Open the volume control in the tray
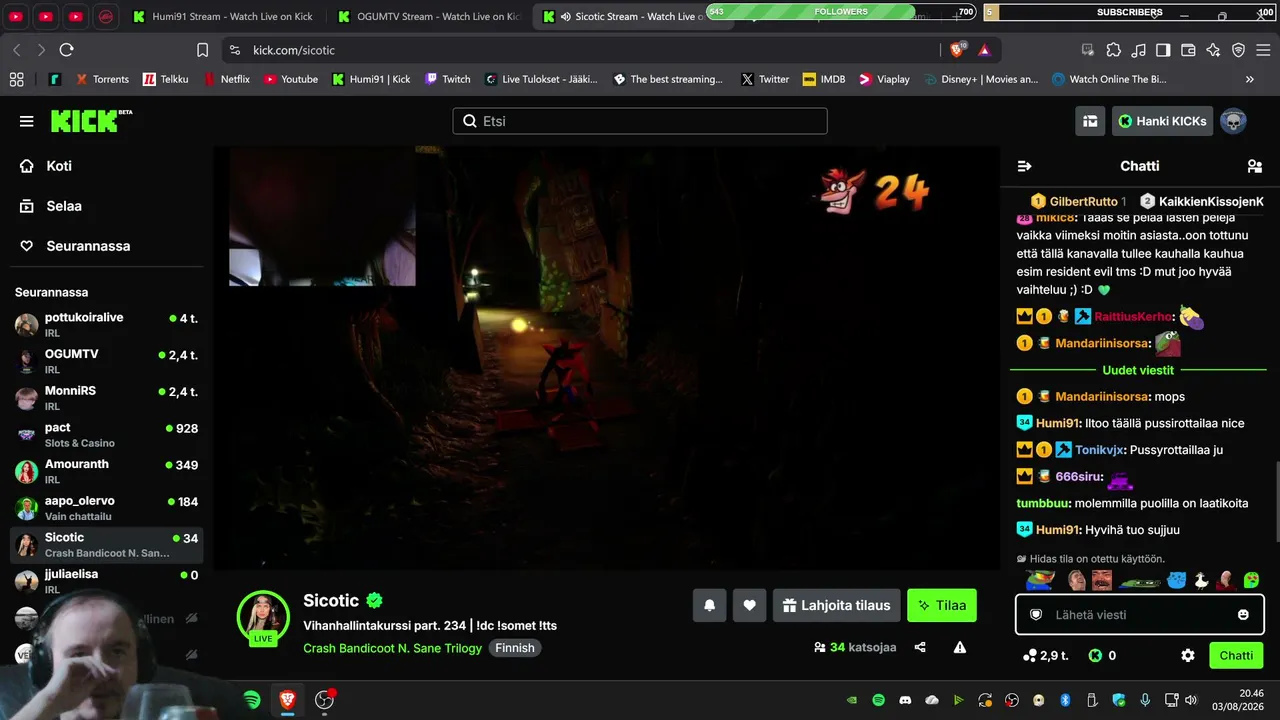Screen dimensions: 1280x720 1190,700
